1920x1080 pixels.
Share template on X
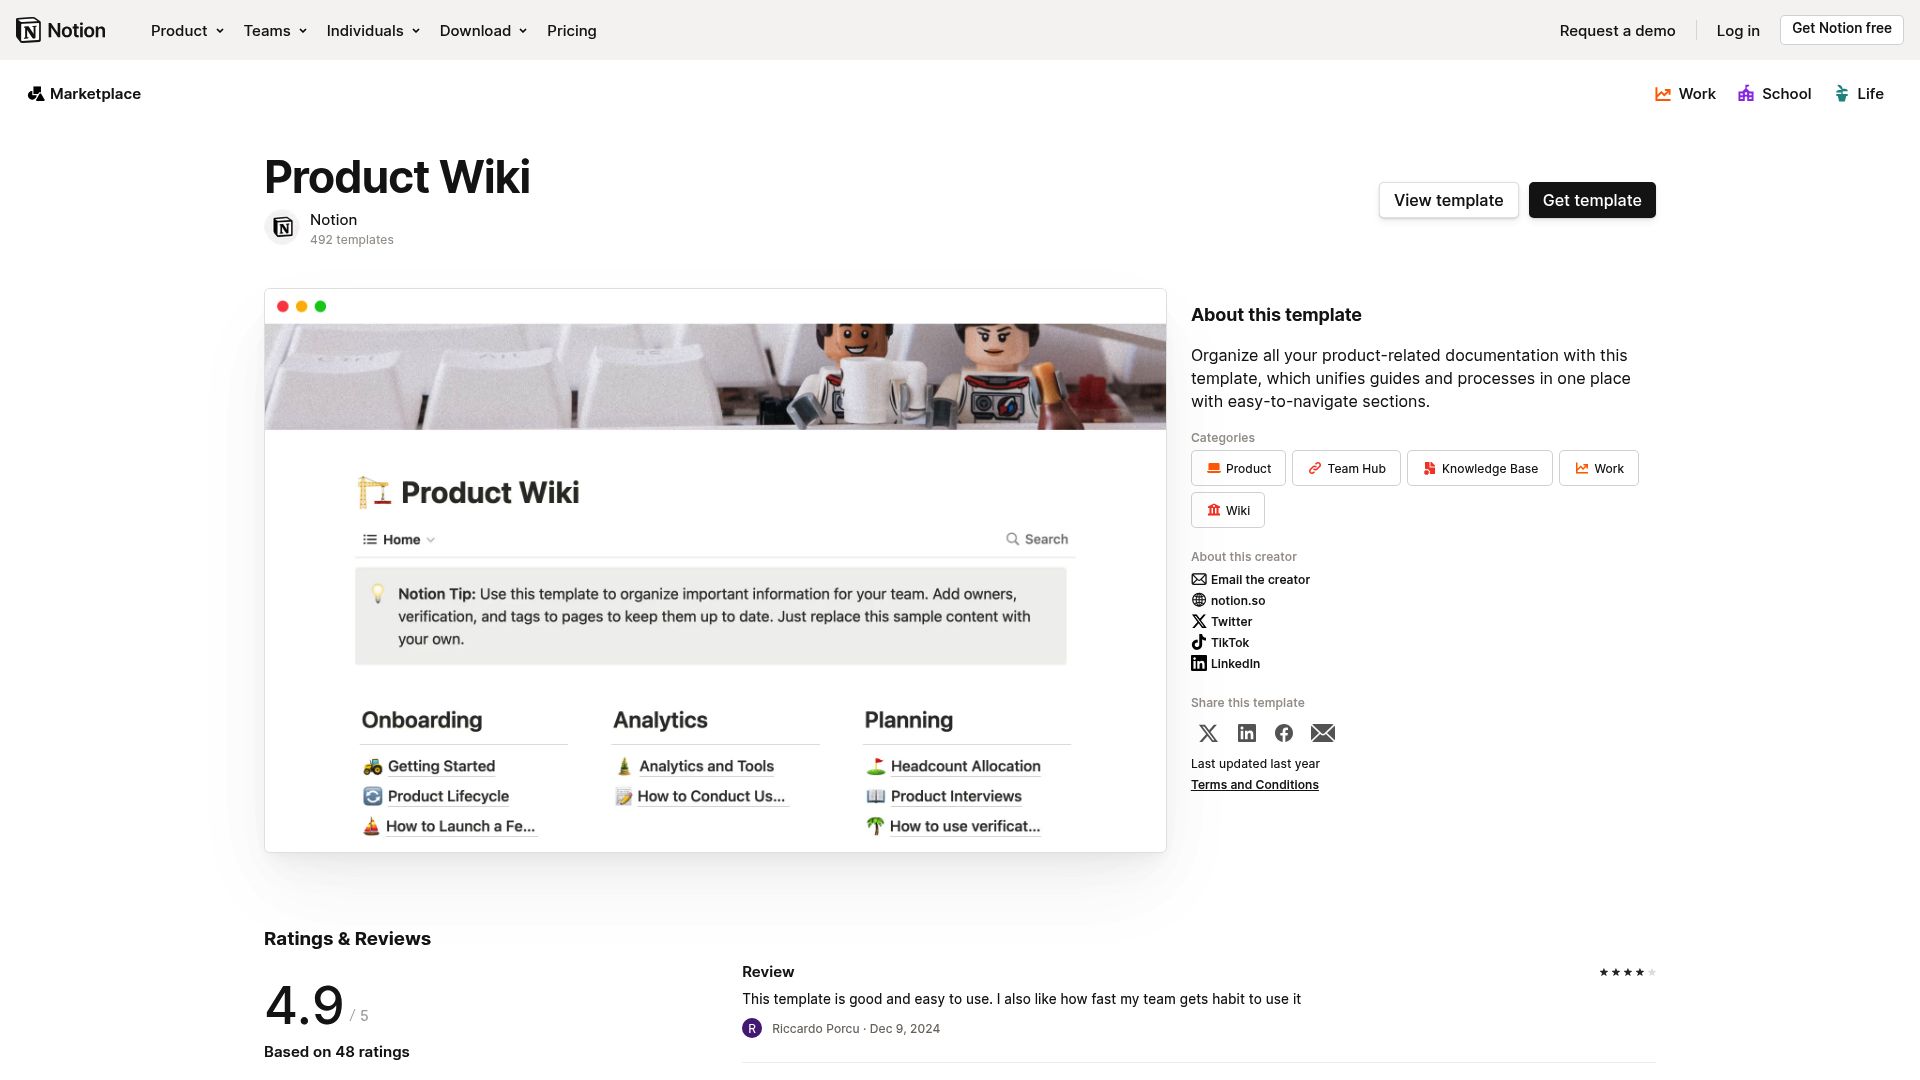pos(1208,734)
